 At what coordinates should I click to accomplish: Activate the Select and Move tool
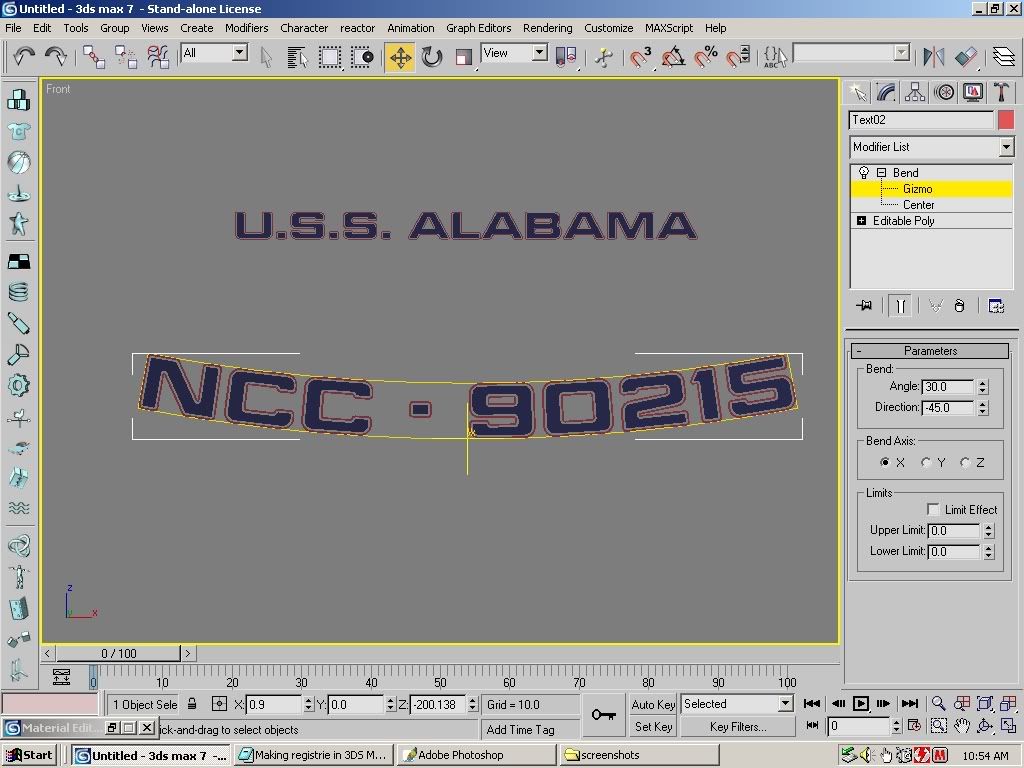point(400,57)
